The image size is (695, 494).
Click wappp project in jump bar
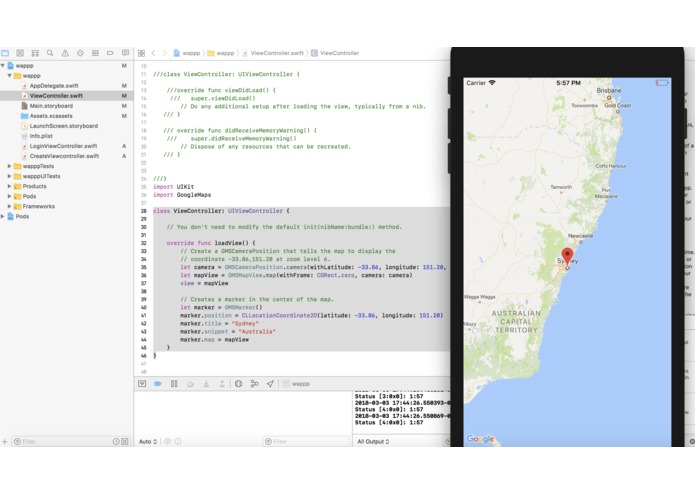(x=187, y=53)
